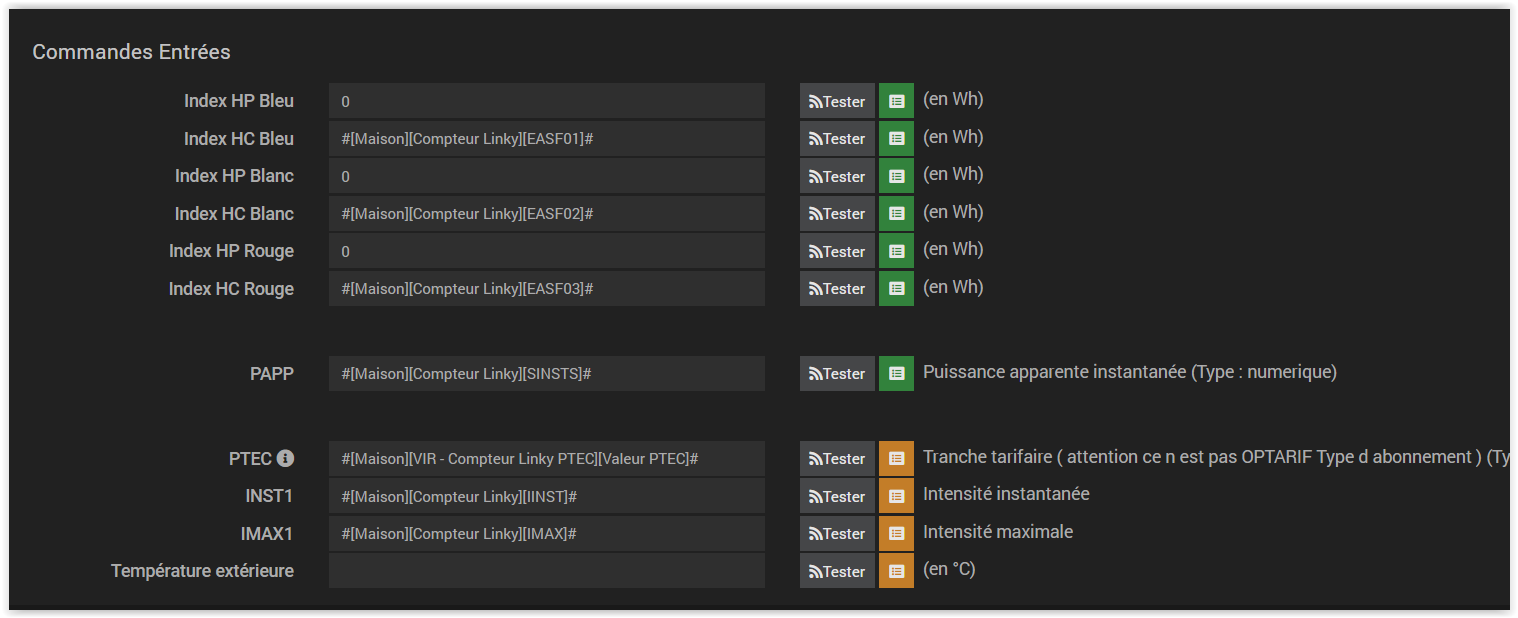Test the PTEC command value
Screen dimensions: 1518x618
(837, 459)
